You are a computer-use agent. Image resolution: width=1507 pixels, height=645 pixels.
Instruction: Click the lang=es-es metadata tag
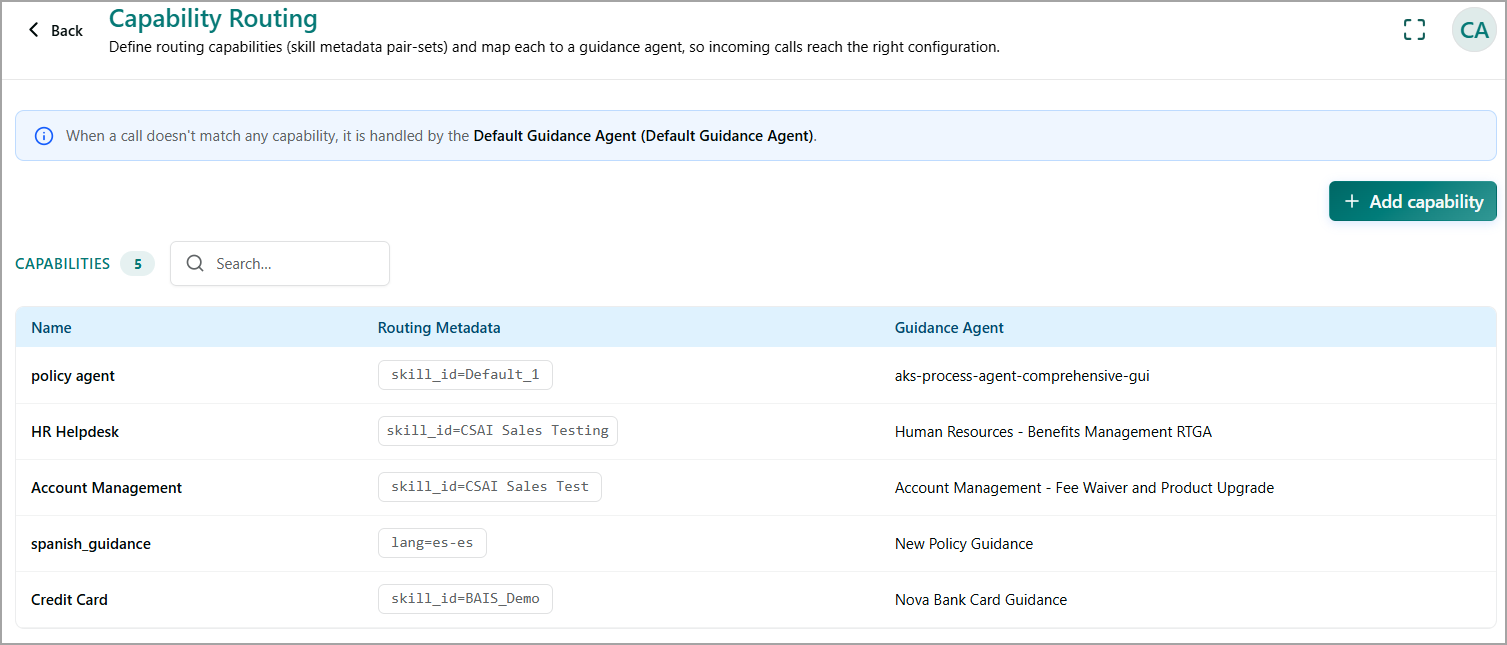pos(432,543)
